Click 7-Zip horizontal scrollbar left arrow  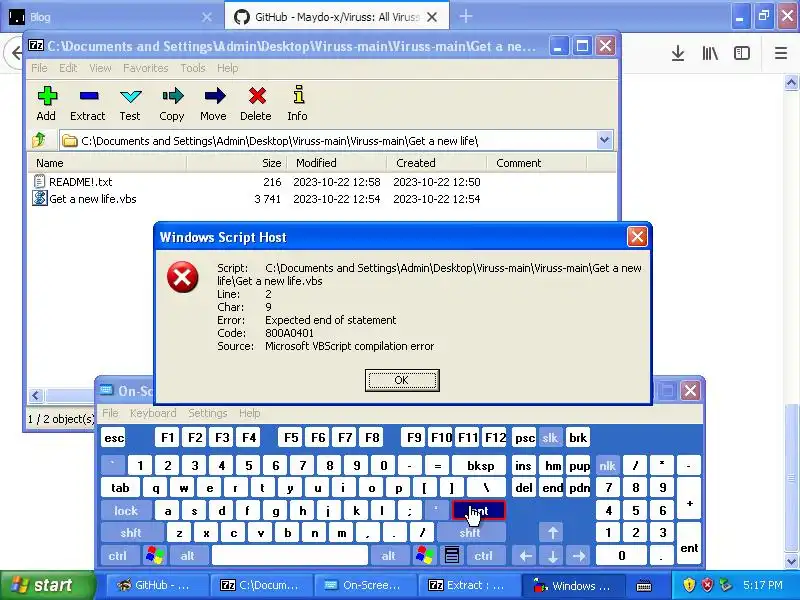tap(36, 395)
